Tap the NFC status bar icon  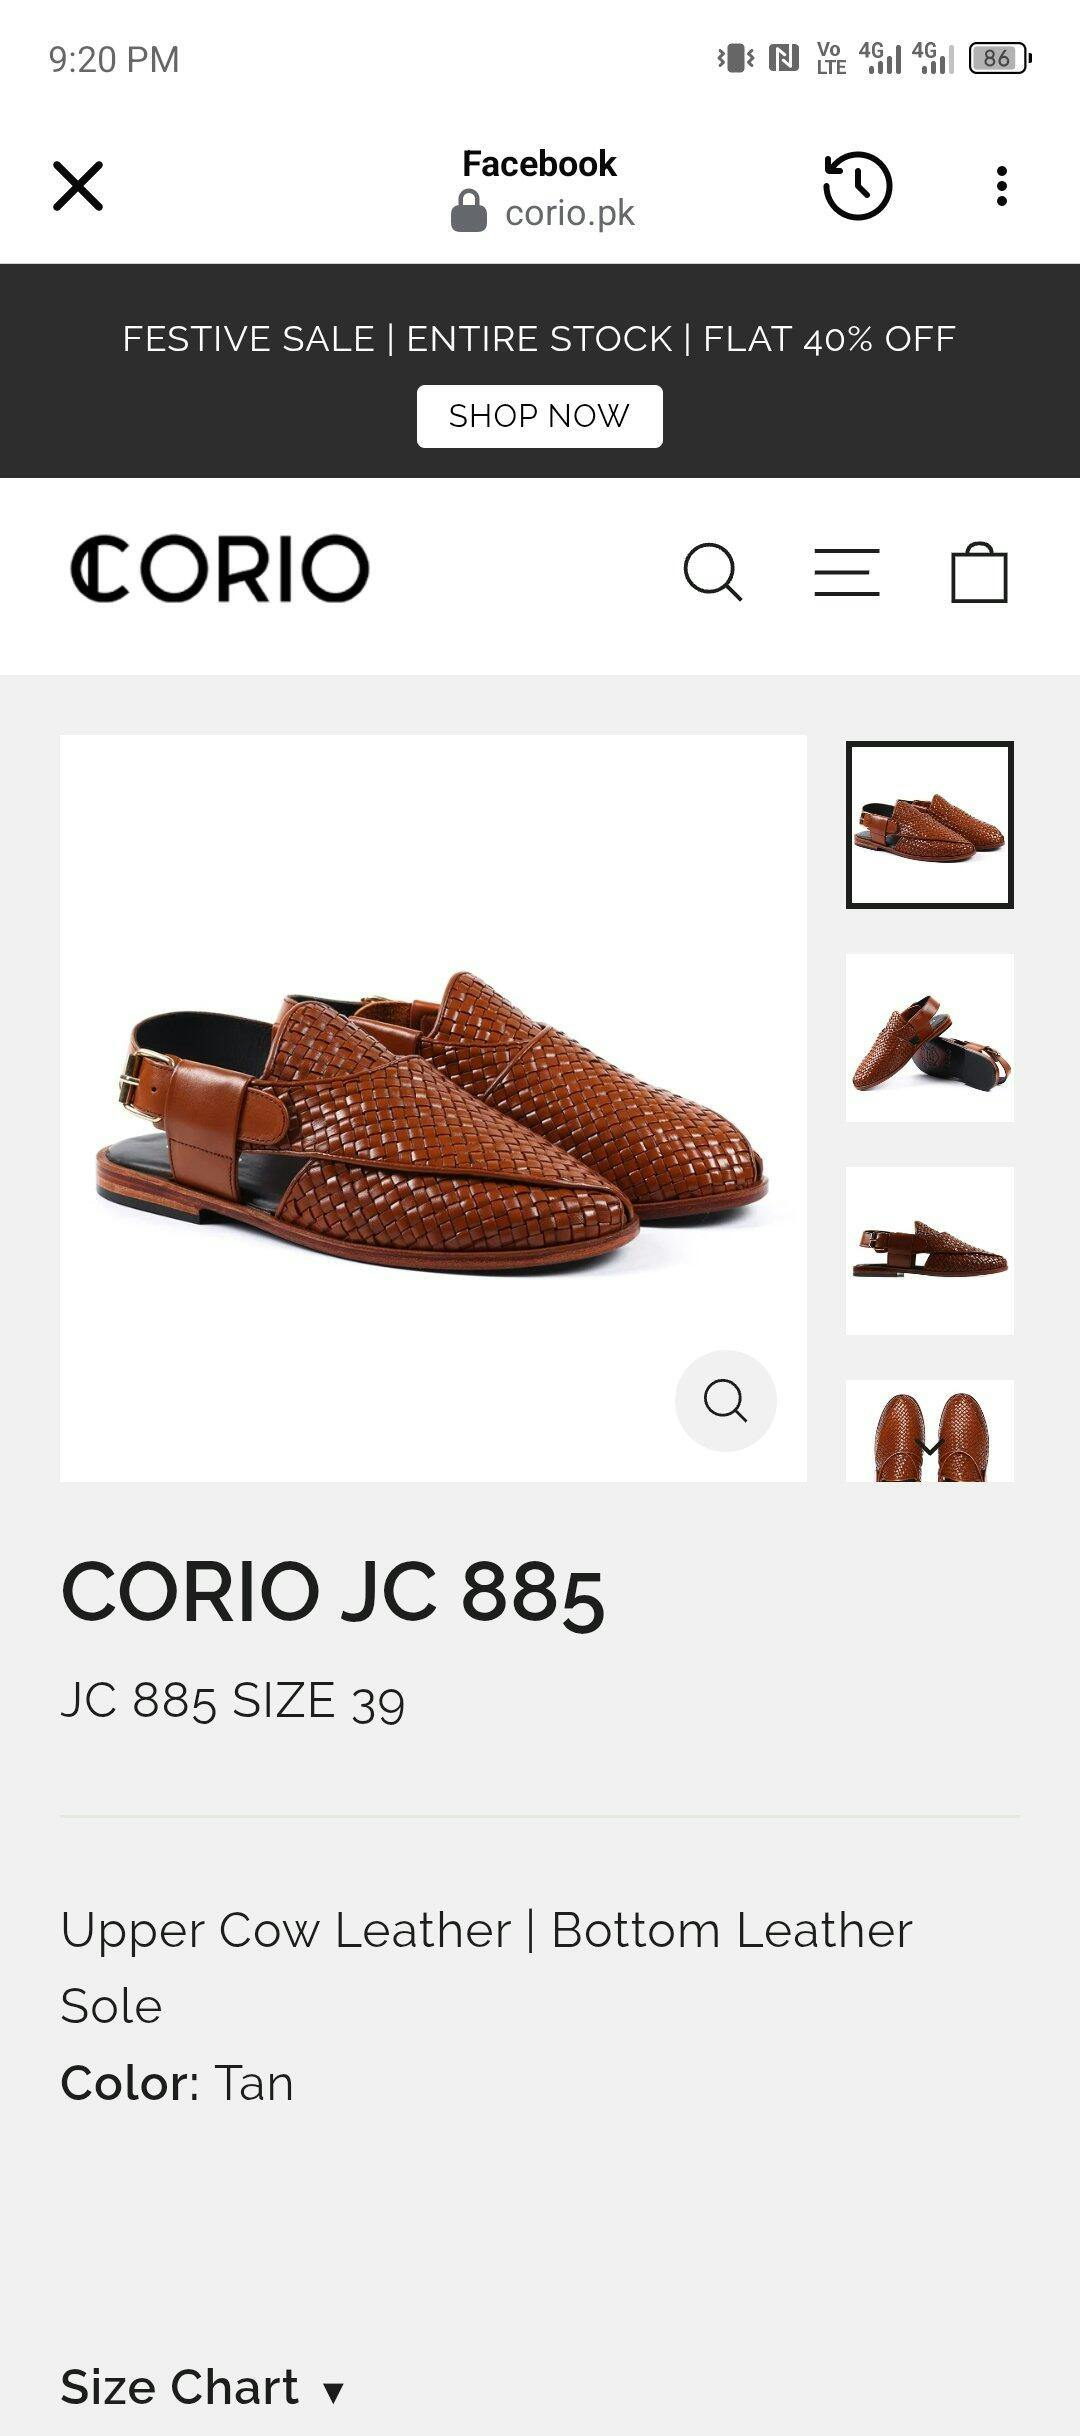784,59
